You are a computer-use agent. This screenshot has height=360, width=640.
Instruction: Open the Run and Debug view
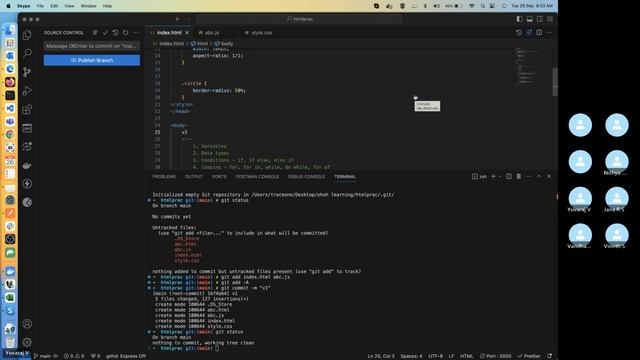point(27,91)
